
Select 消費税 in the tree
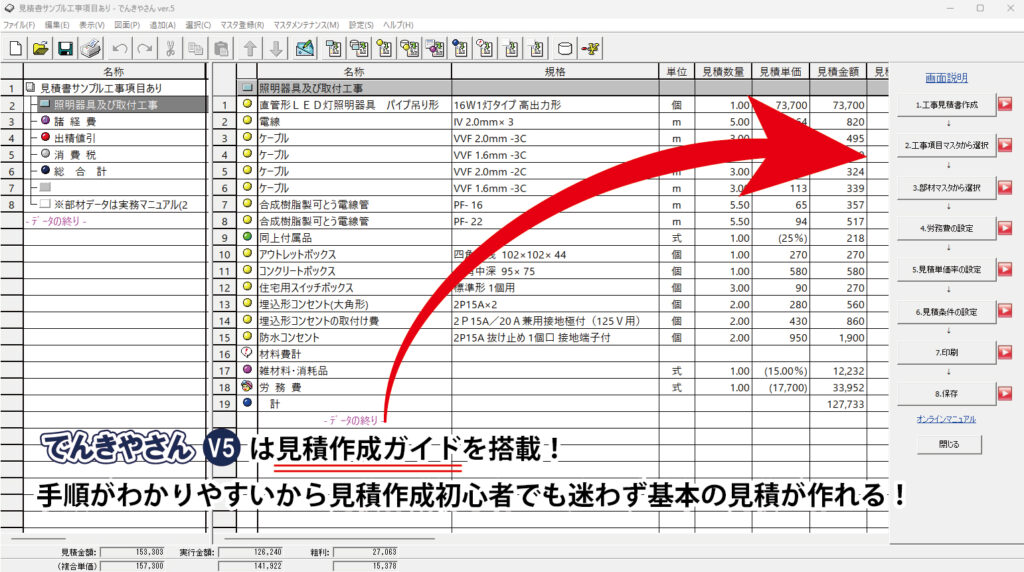pos(75,155)
